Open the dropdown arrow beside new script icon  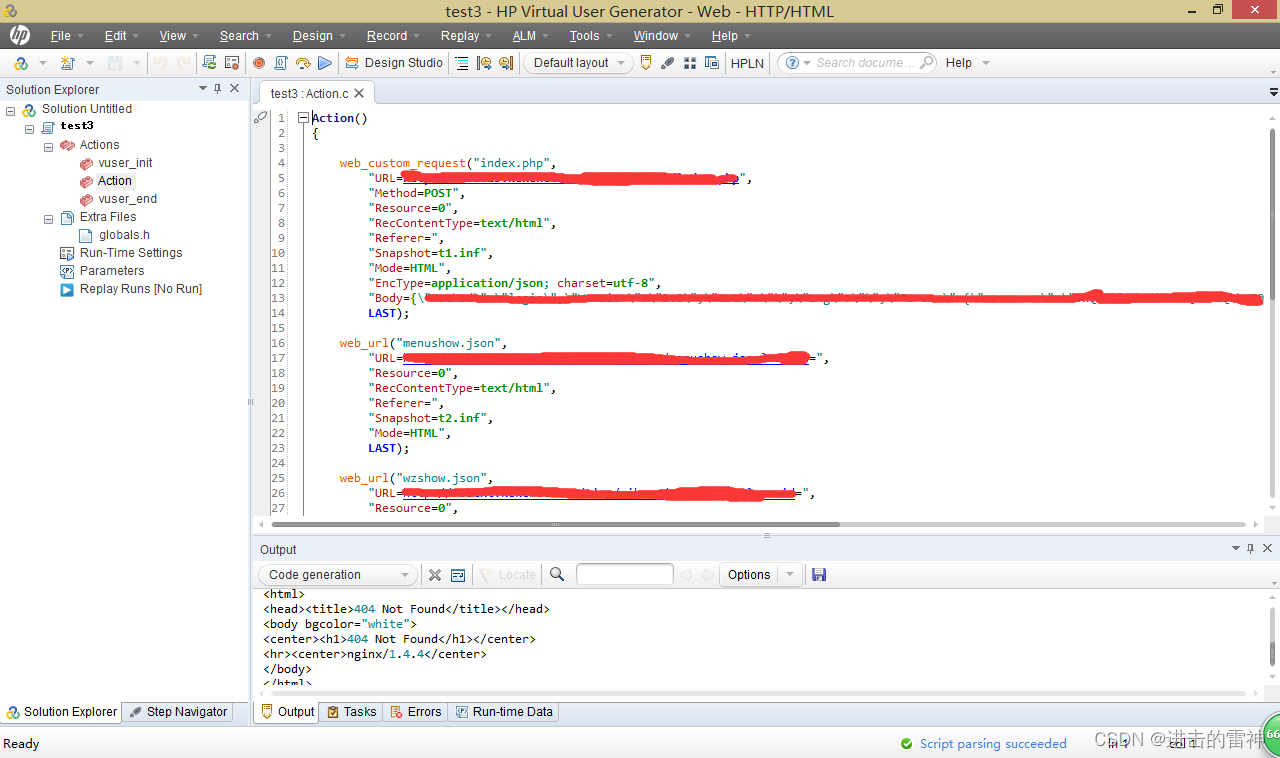click(90, 63)
